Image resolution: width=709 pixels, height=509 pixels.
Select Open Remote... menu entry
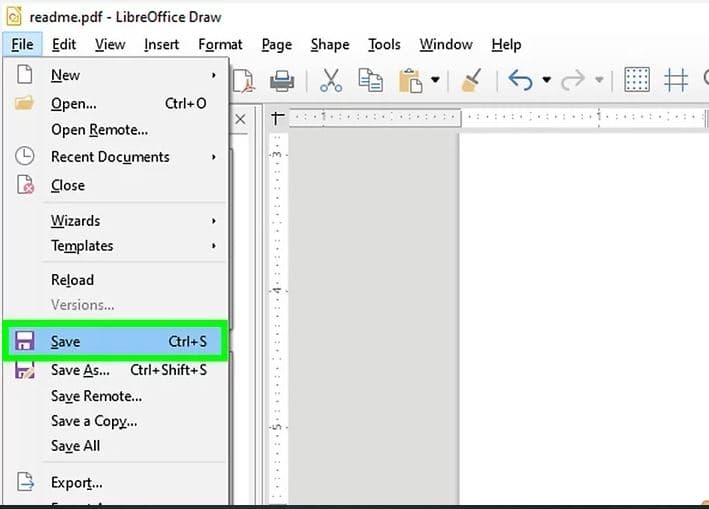click(115, 130)
